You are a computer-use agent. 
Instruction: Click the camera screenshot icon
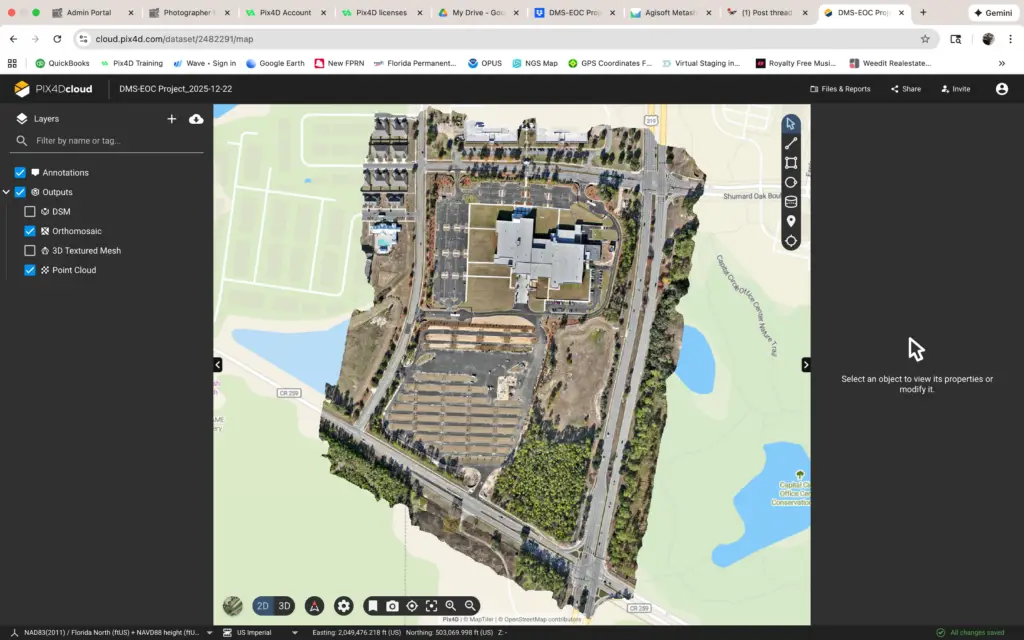pos(392,606)
